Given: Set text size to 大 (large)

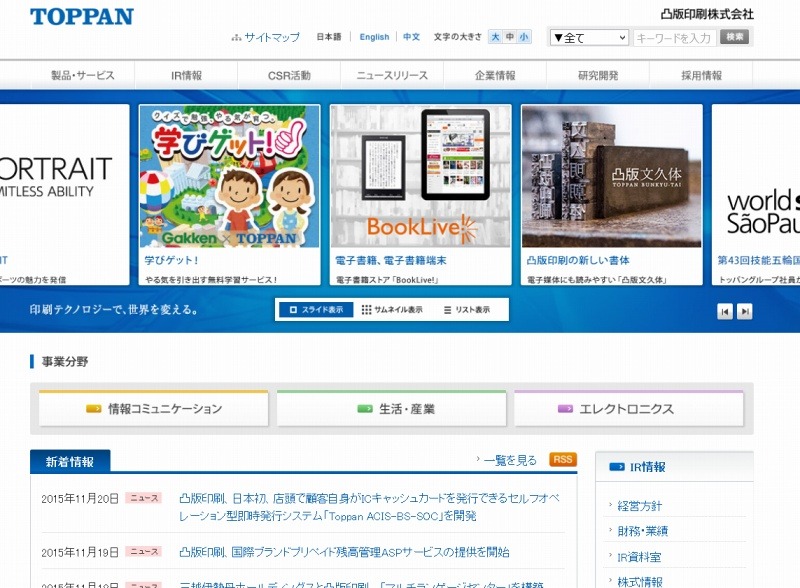Looking at the screenshot, I should click(x=495, y=37).
